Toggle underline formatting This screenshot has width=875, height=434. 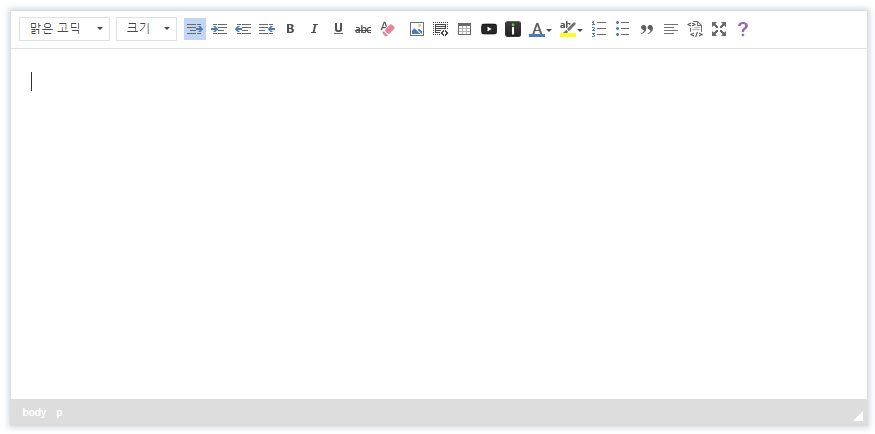click(338, 29)
